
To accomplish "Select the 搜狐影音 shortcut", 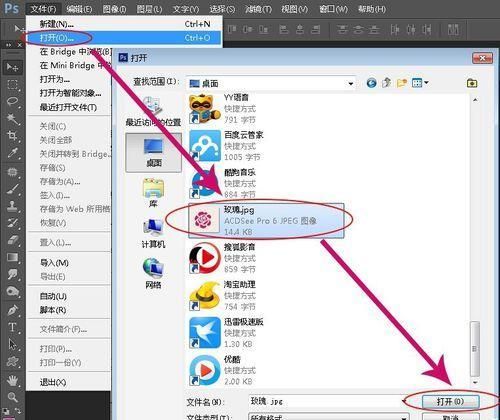I will click(223, 258).
